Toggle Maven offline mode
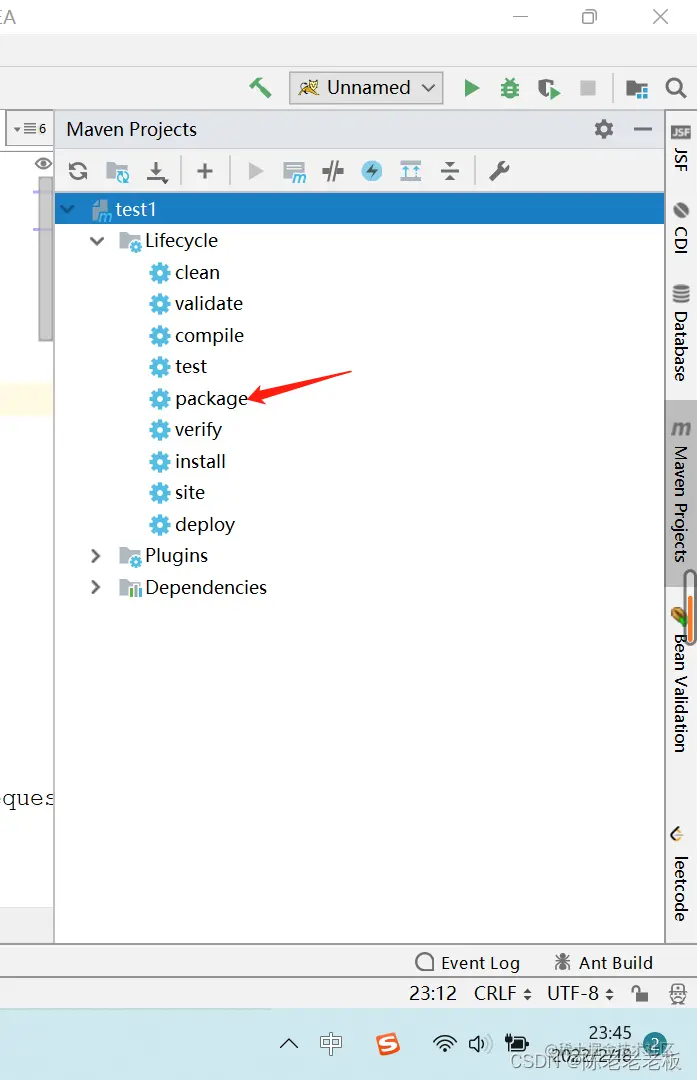Screen dimensions: 697x1080 coord(333,171)
